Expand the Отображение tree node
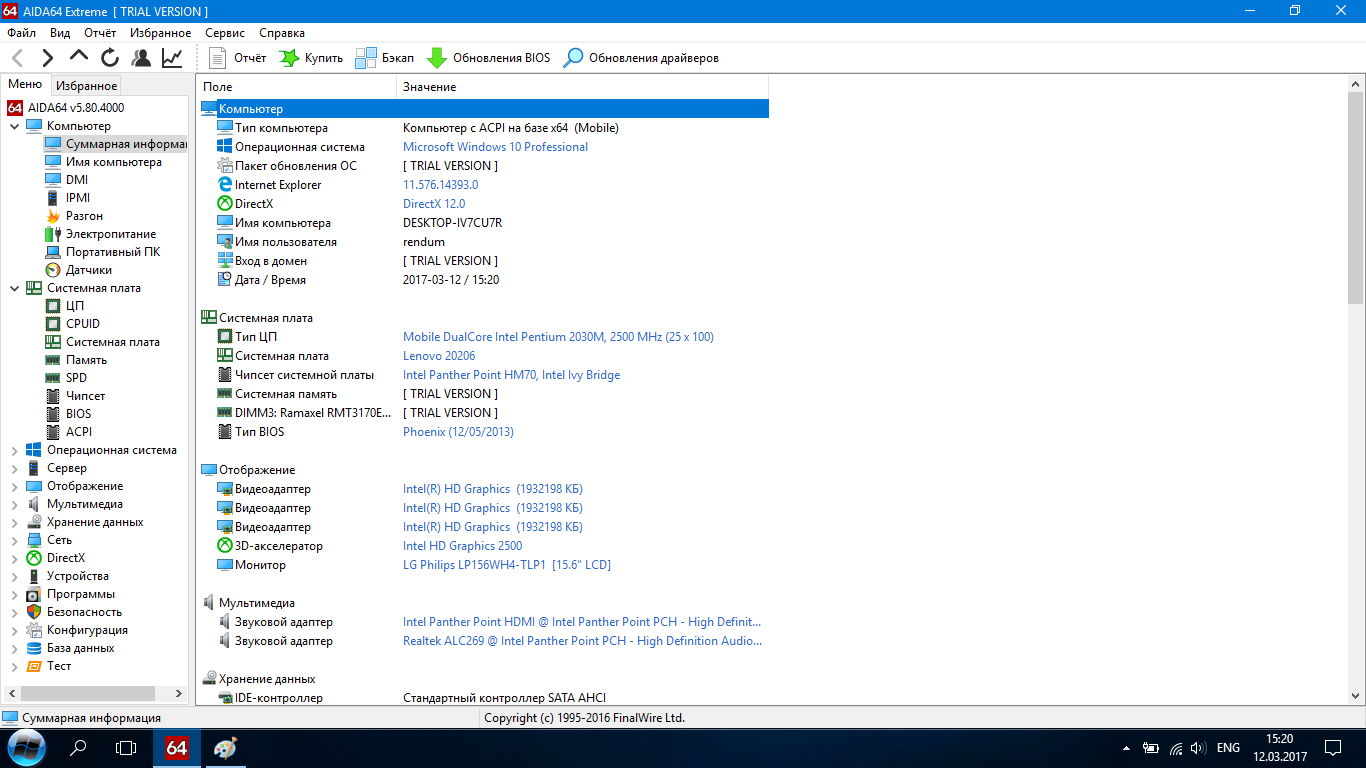This screenshot has height=768, width=1366. coord(14,486)
